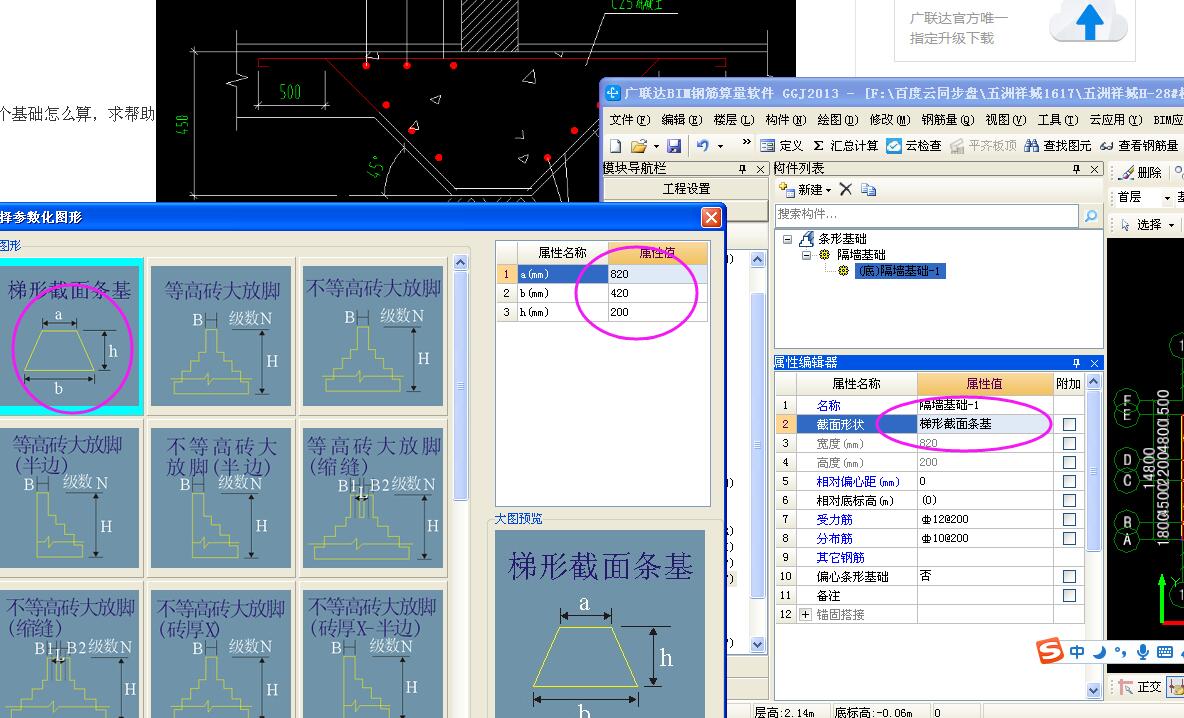Click the New file icon in GGJ2013 toolbar
1184x718 pixels.
pyautogui.click(x=615, y=146)
